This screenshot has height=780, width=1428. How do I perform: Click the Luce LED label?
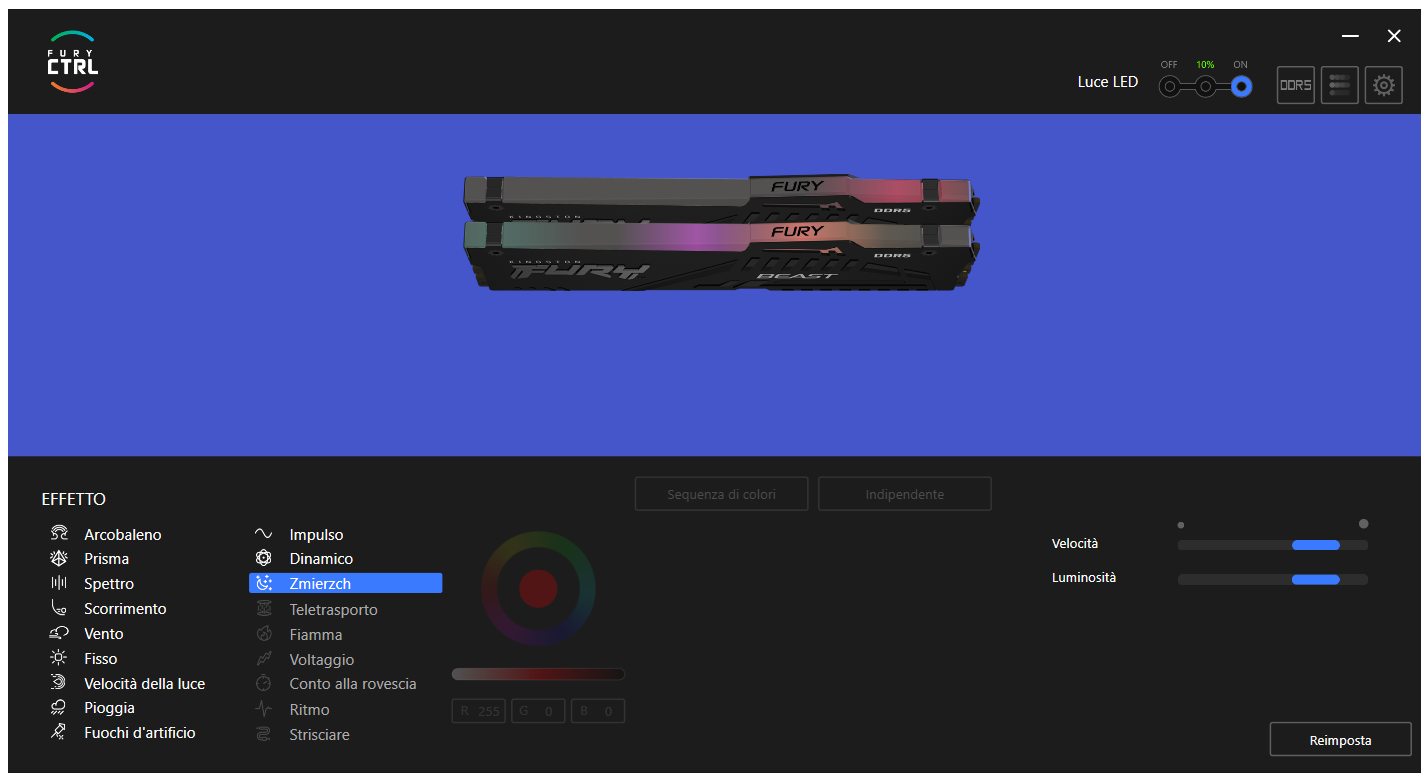tap(1108, 82)
